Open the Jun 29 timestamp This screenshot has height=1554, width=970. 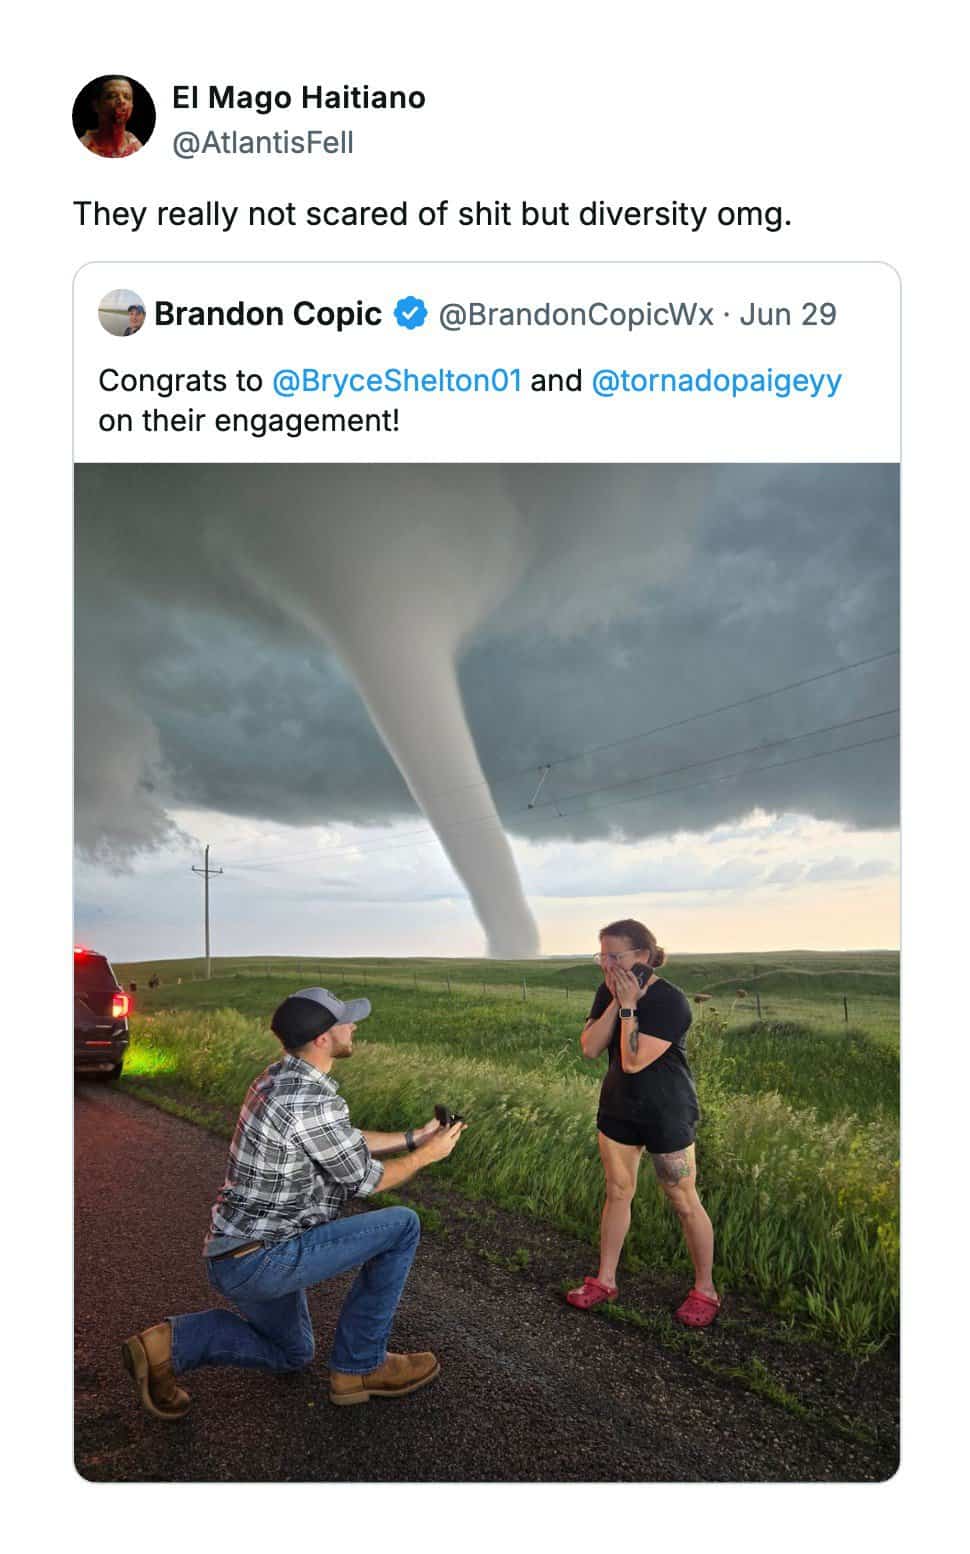coord(788,314)
